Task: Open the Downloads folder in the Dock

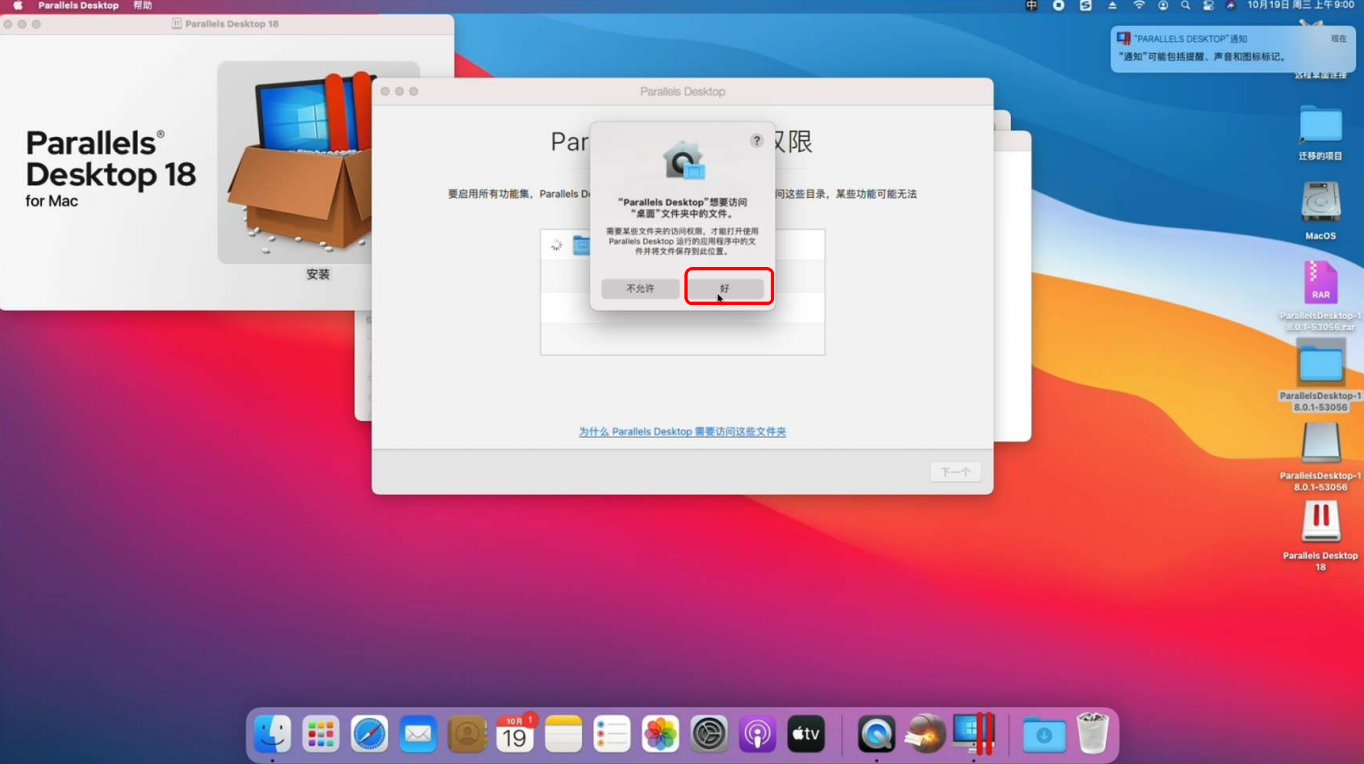Action: click(1044, 735)
